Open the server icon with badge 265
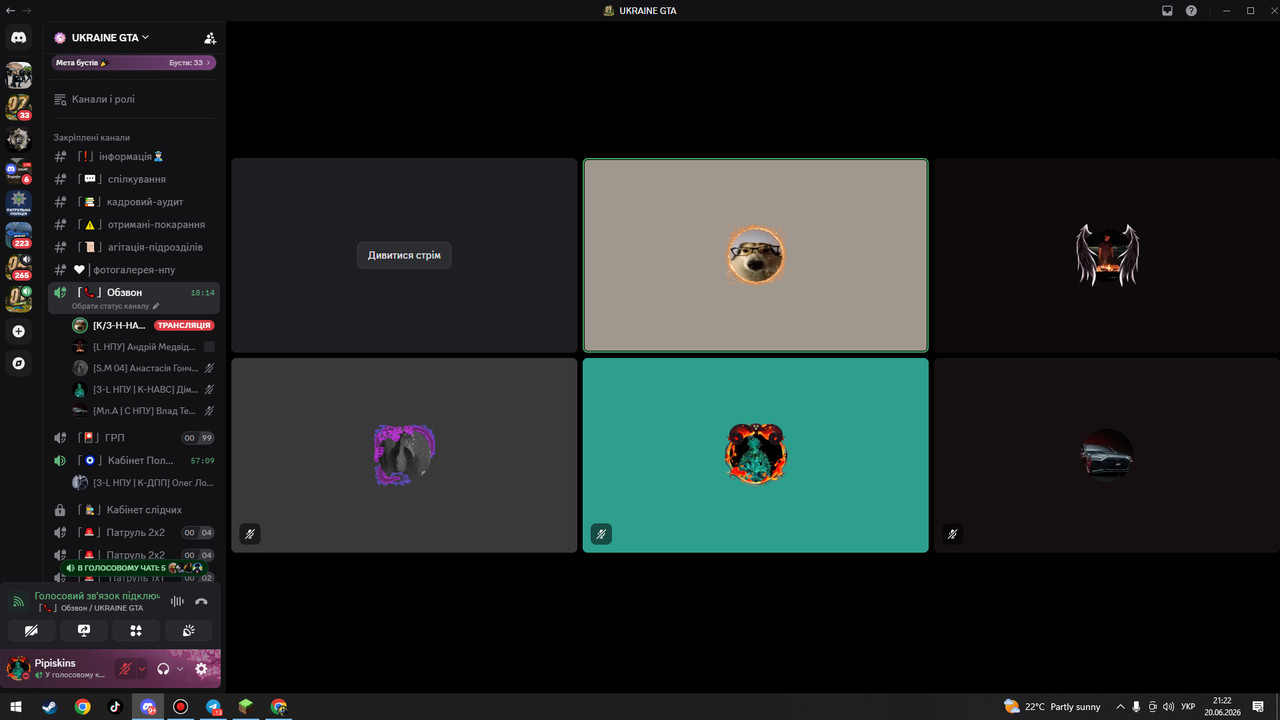Image resolution: width=1280 pixels, height=720 pixels. click(x=18, y=267)
